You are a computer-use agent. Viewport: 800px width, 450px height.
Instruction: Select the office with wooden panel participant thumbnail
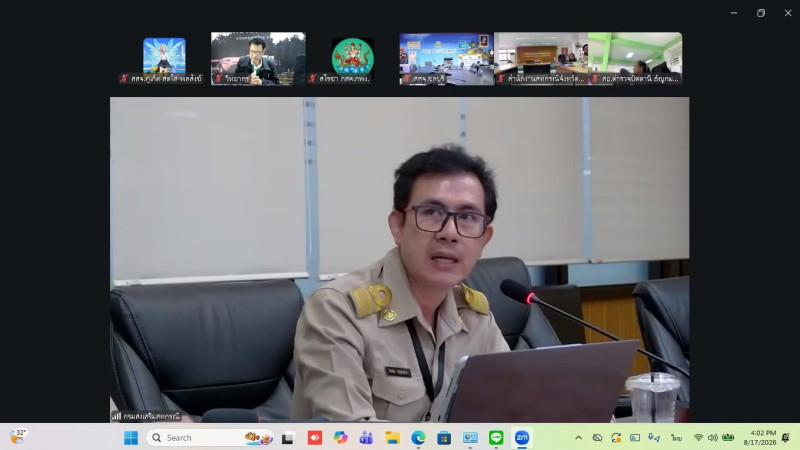541,59
